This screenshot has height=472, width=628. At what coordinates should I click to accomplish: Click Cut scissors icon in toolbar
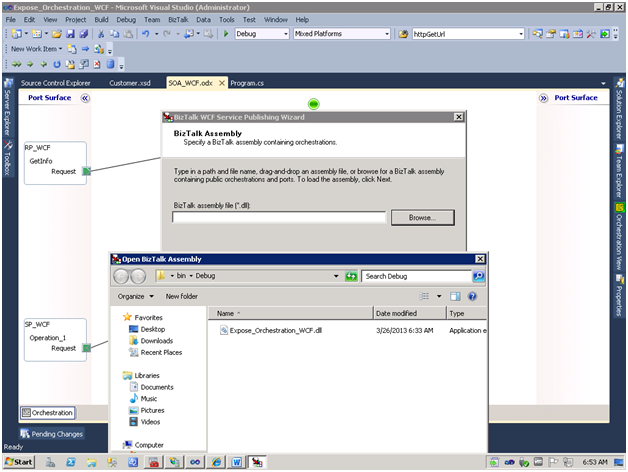click(x=101, y=34)
